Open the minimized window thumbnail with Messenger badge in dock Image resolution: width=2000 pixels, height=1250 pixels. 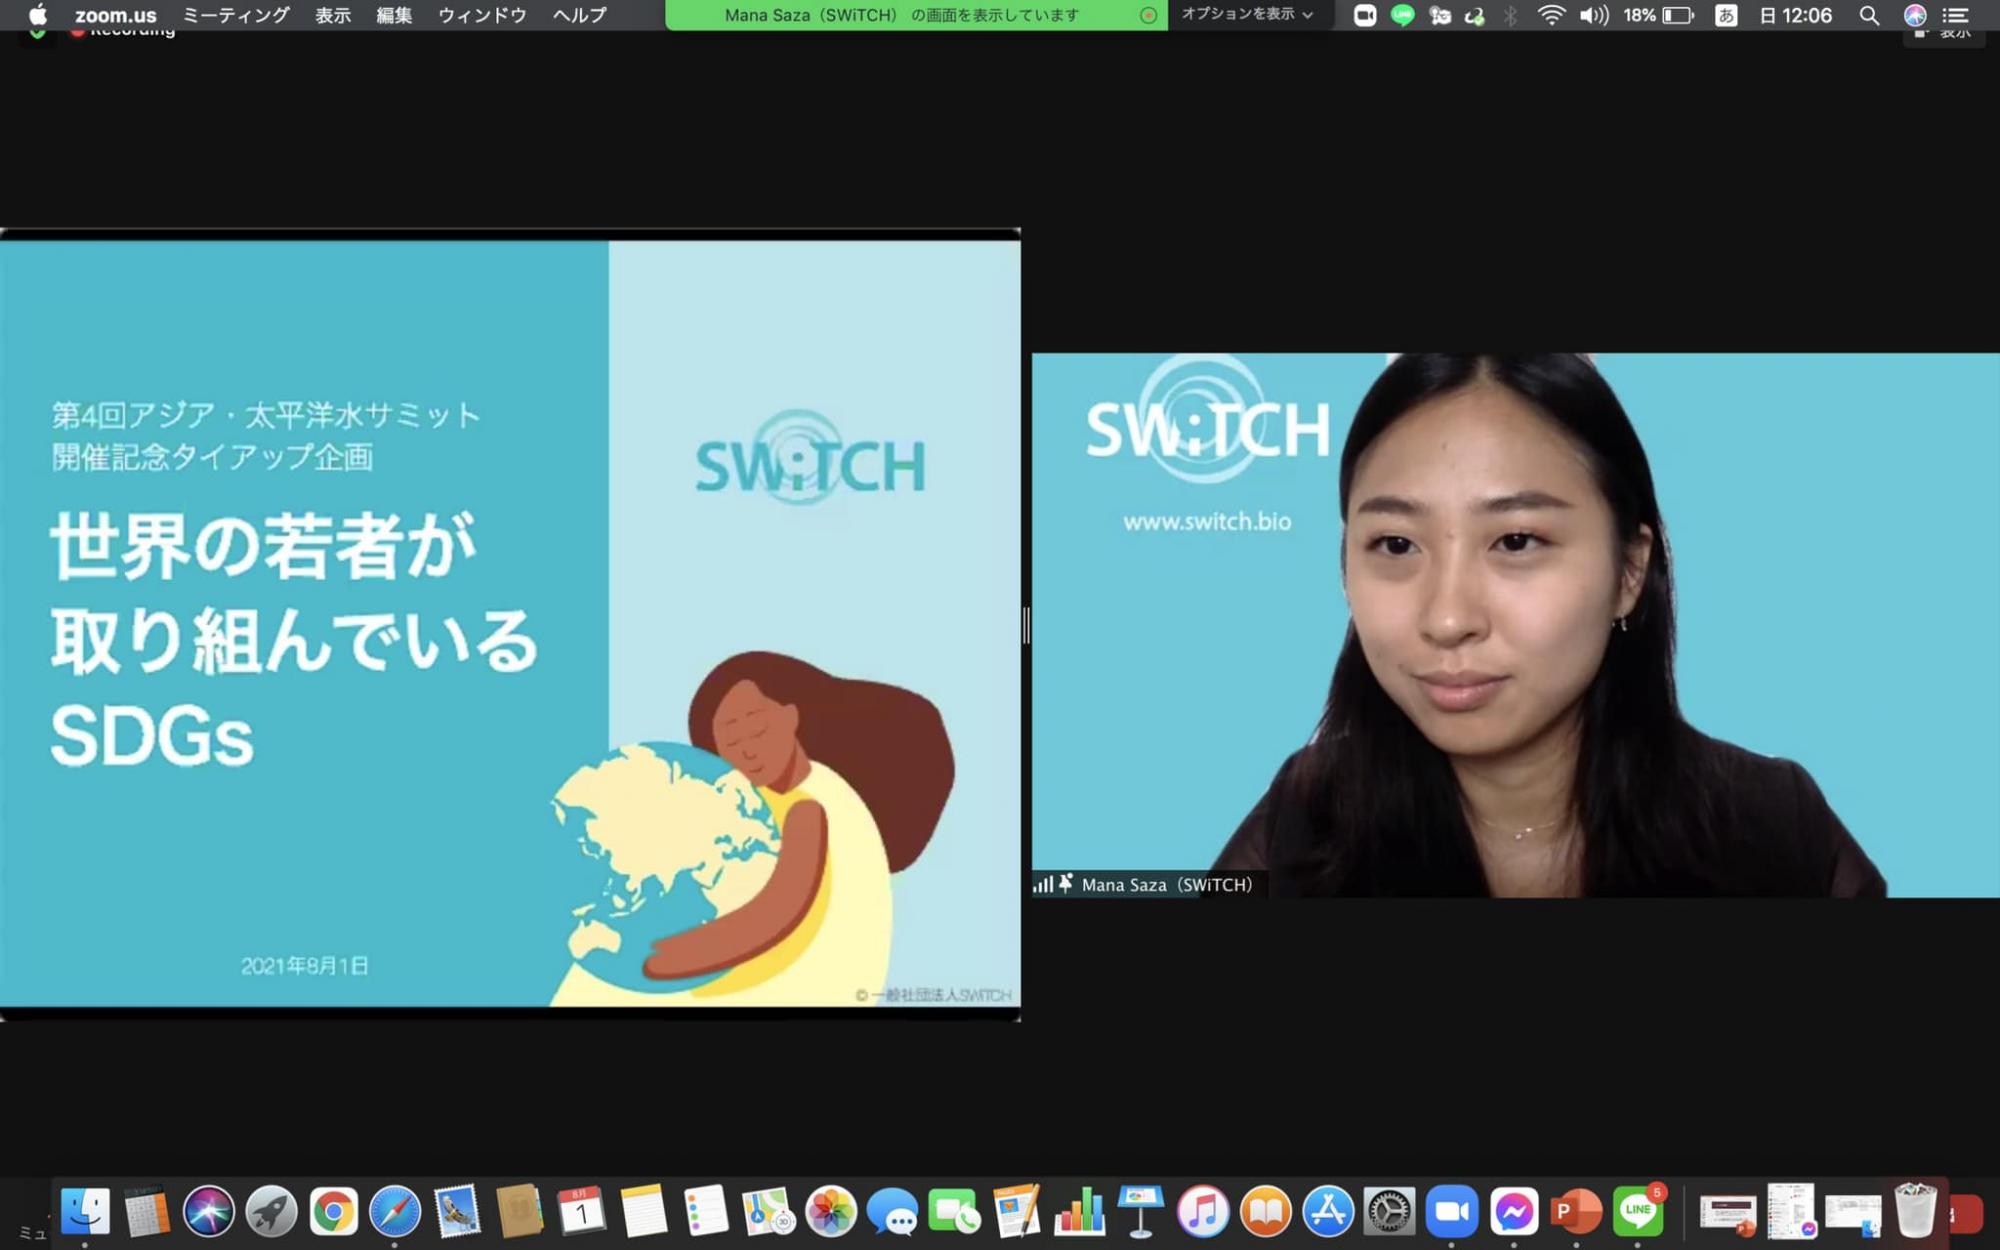(x=1791, y=1211)
